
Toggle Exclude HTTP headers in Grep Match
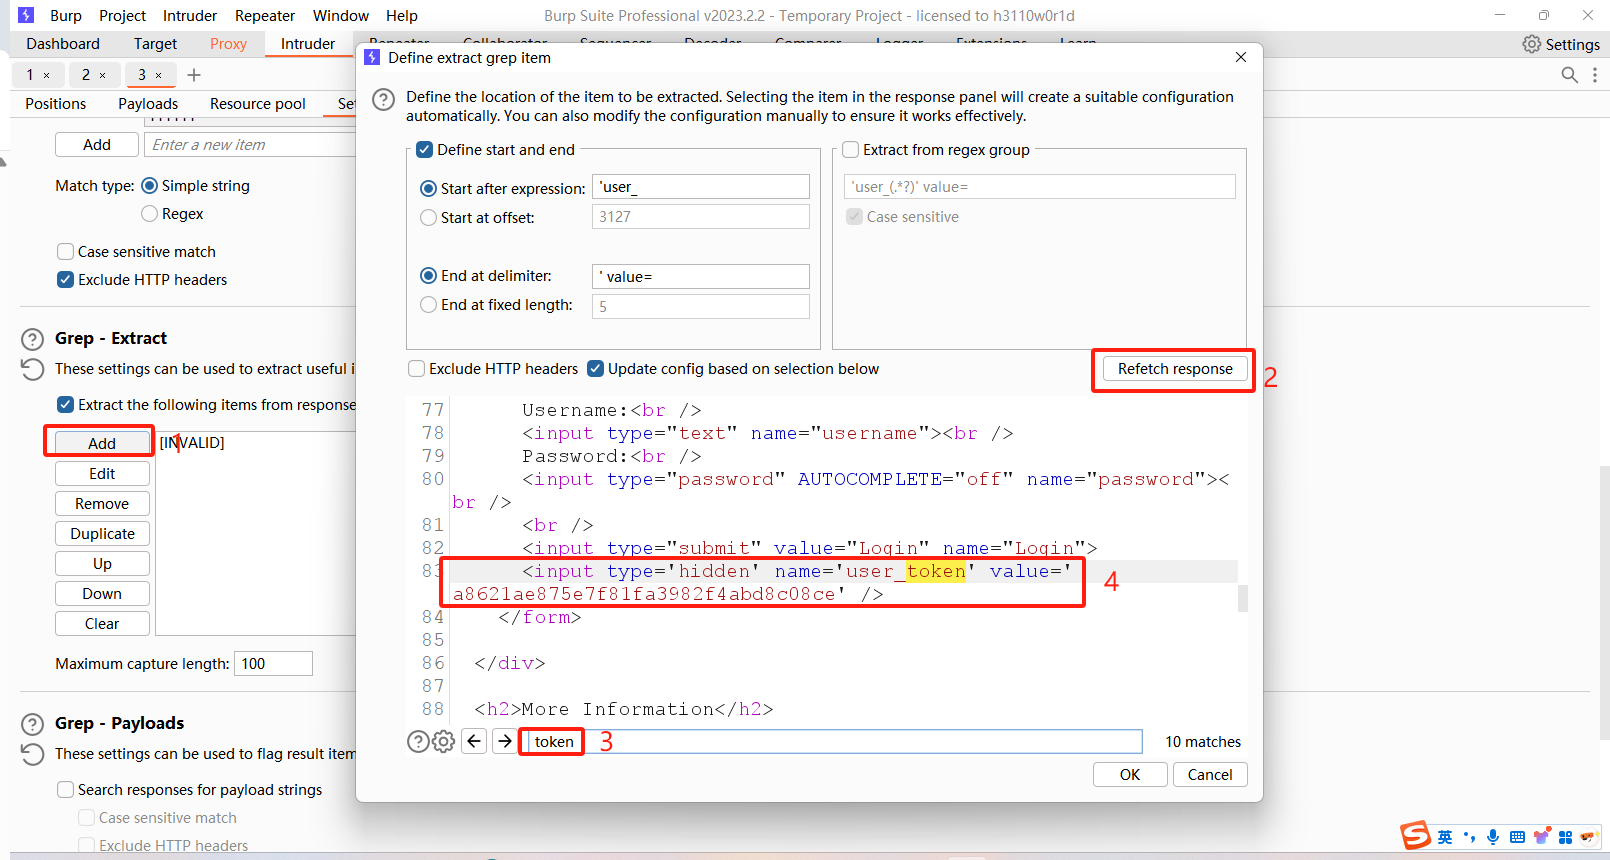pos(66,280)
